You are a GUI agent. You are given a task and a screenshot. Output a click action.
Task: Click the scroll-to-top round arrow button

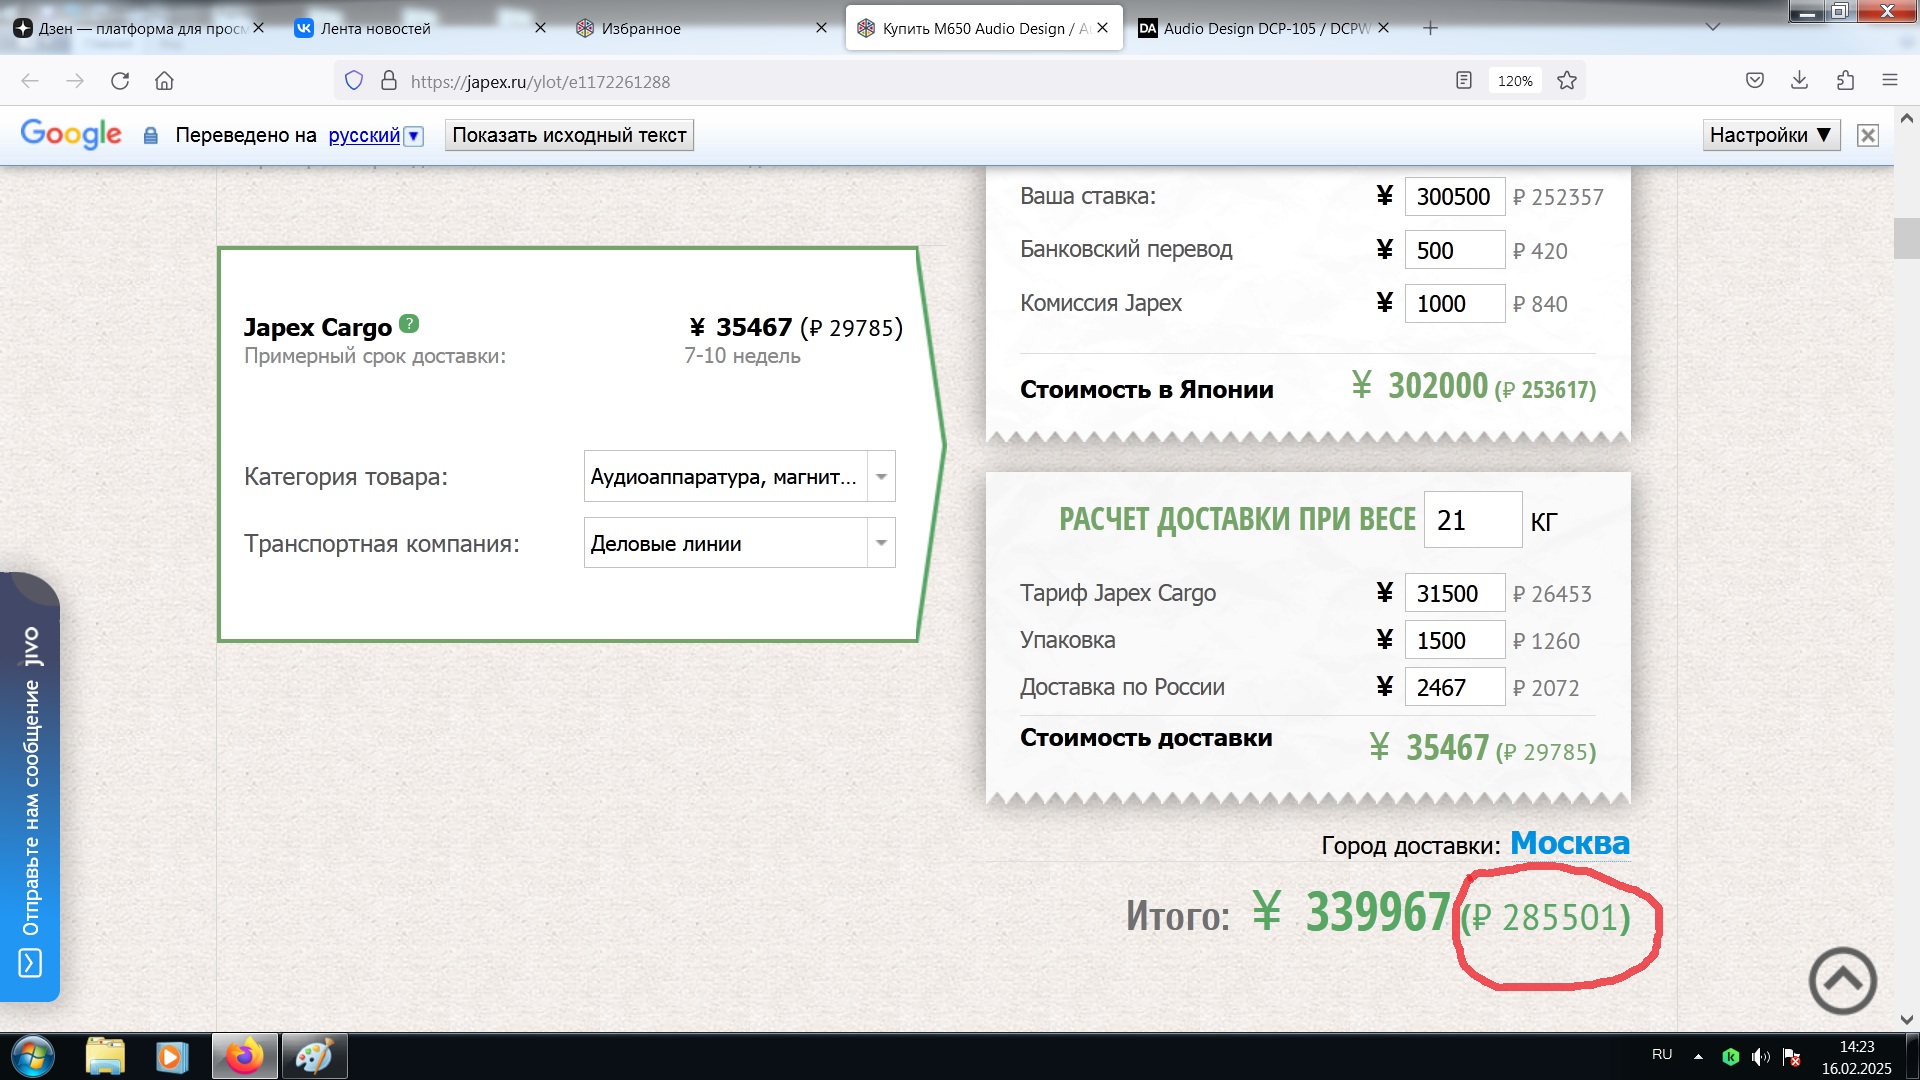click(1842, 981)
